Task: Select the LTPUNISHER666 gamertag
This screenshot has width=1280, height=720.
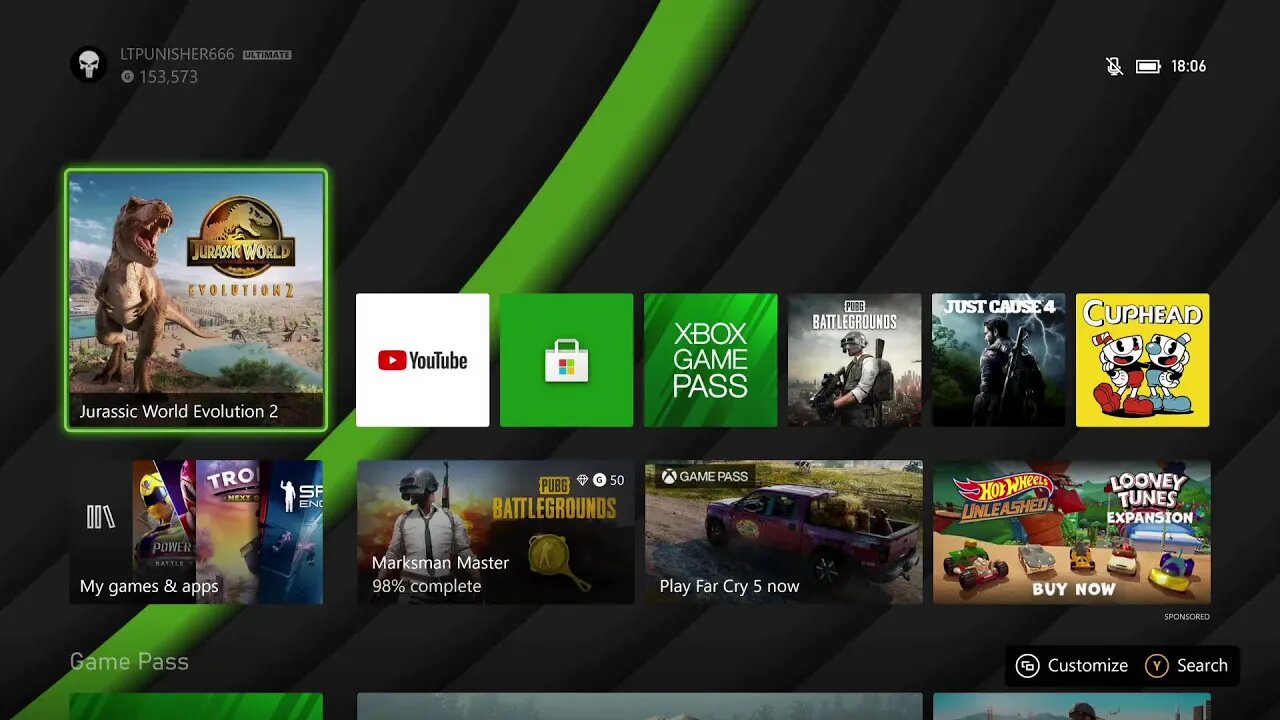Action: [x=177, y=54]
